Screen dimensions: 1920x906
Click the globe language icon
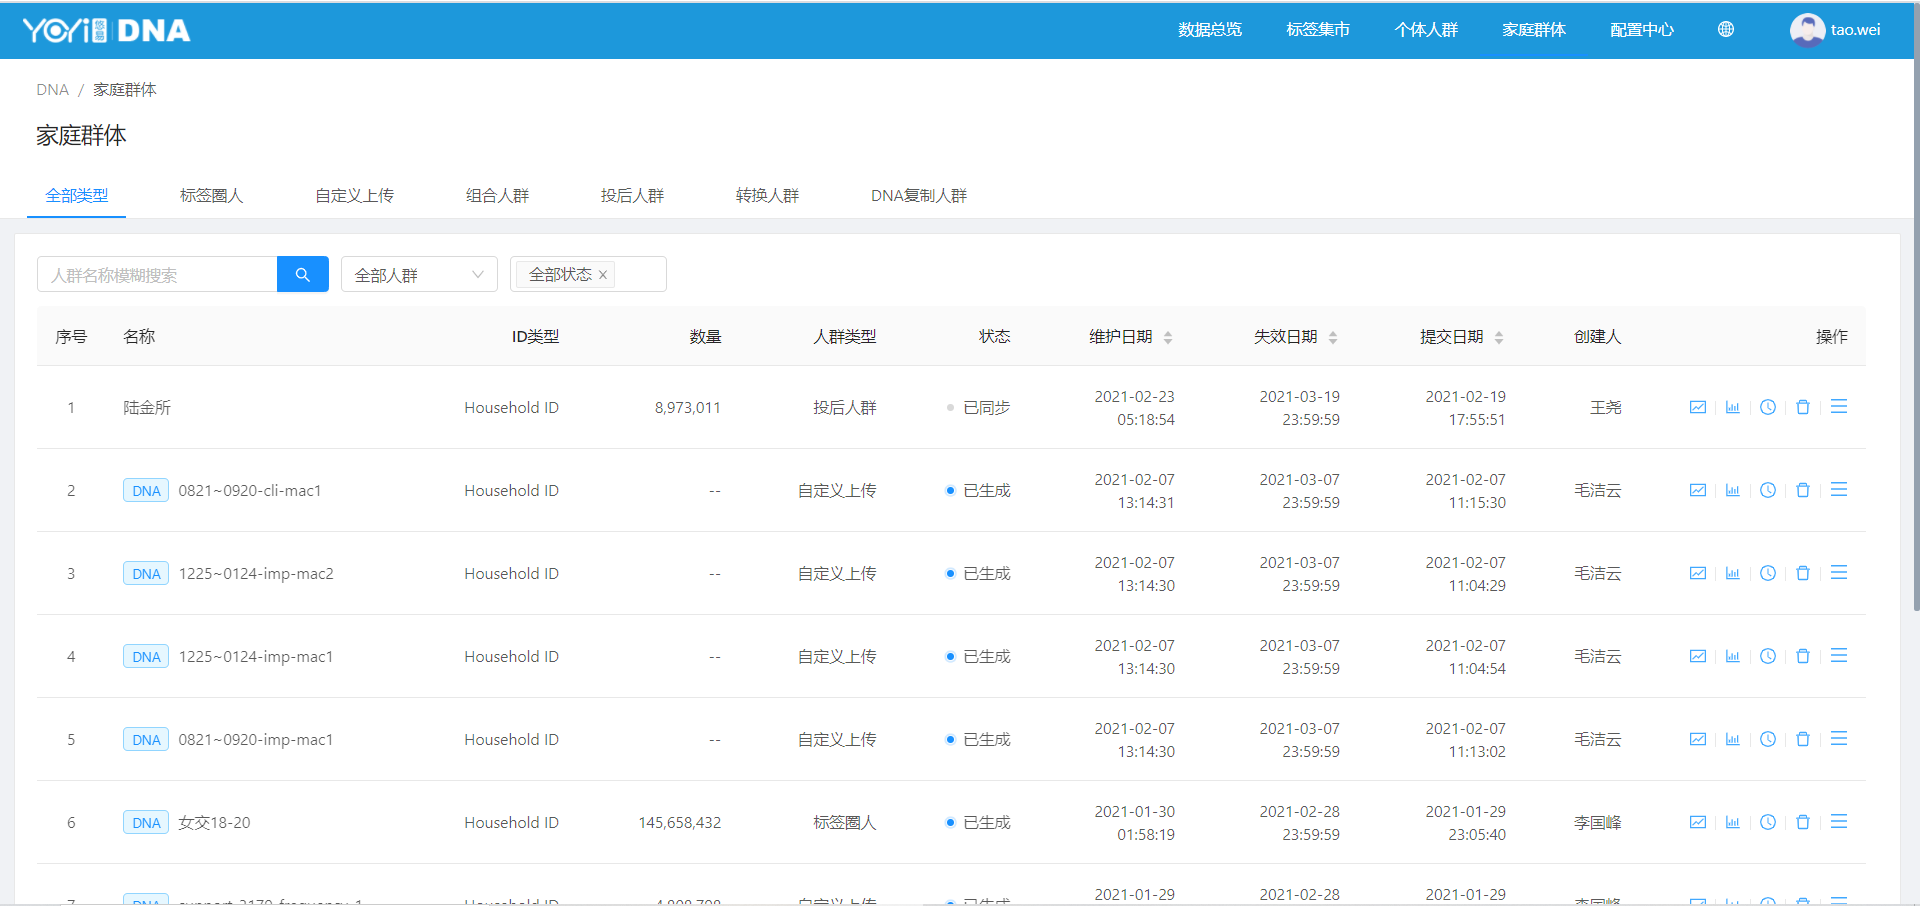coord(1725,30)
